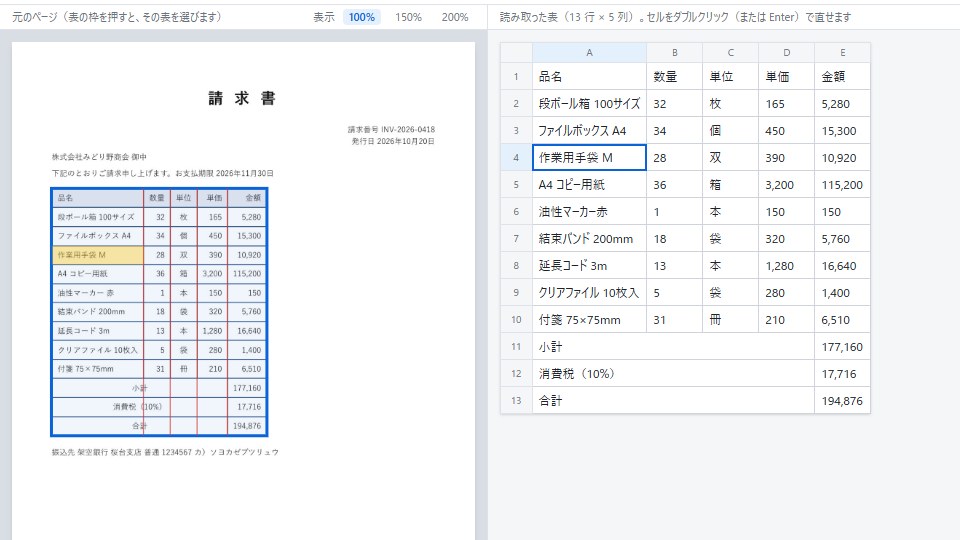
Task: Select grid unit cell '冊'
Action: [730, 319]
